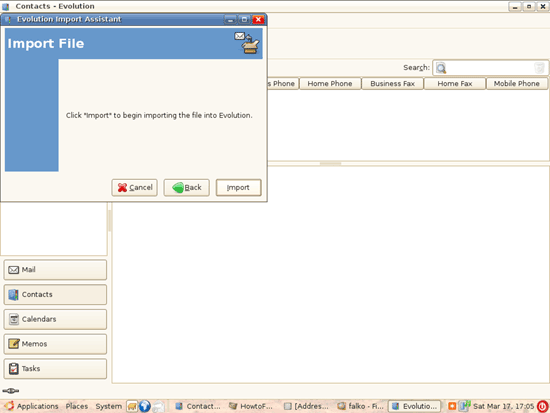Cancel the Evolution Import Assistant

[x=134, y=187]
